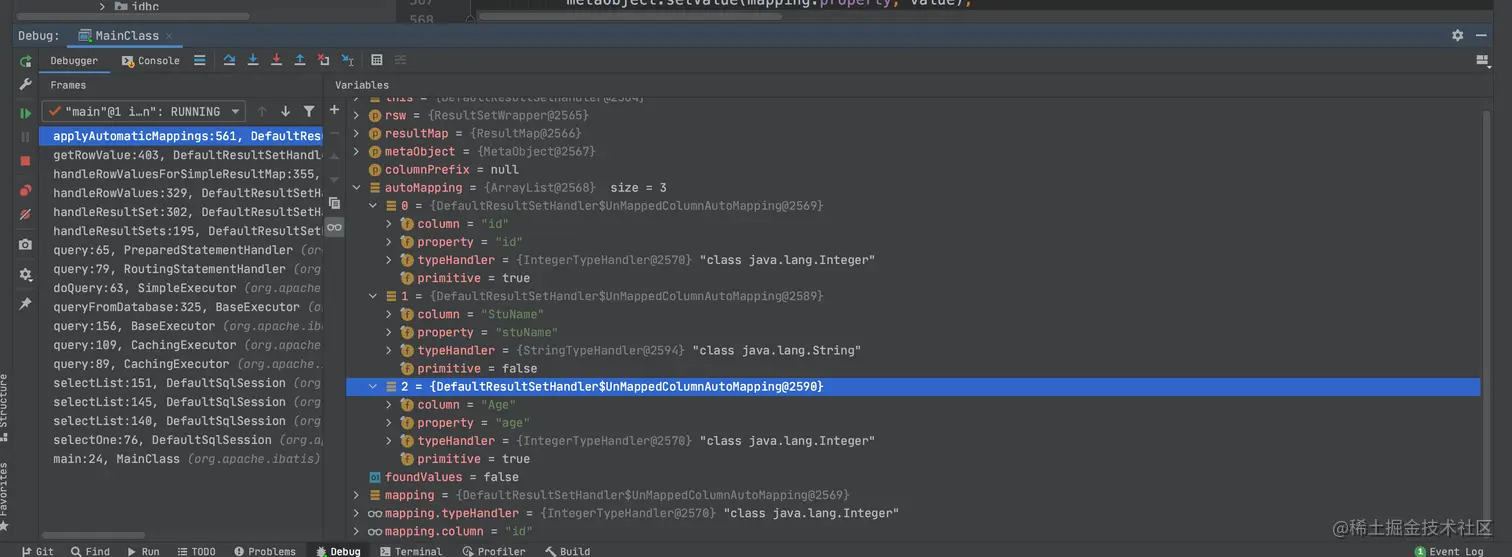The width and height of the screenshot is (1512, 557).
Task: Click the Frames panel horizontal scrollbar
Action: point(93,537)
